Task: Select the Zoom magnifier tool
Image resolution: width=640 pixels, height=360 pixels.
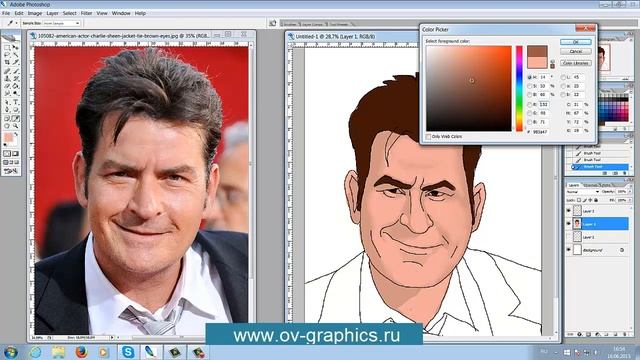Action: pyautogui.click(x=16, y=126)
